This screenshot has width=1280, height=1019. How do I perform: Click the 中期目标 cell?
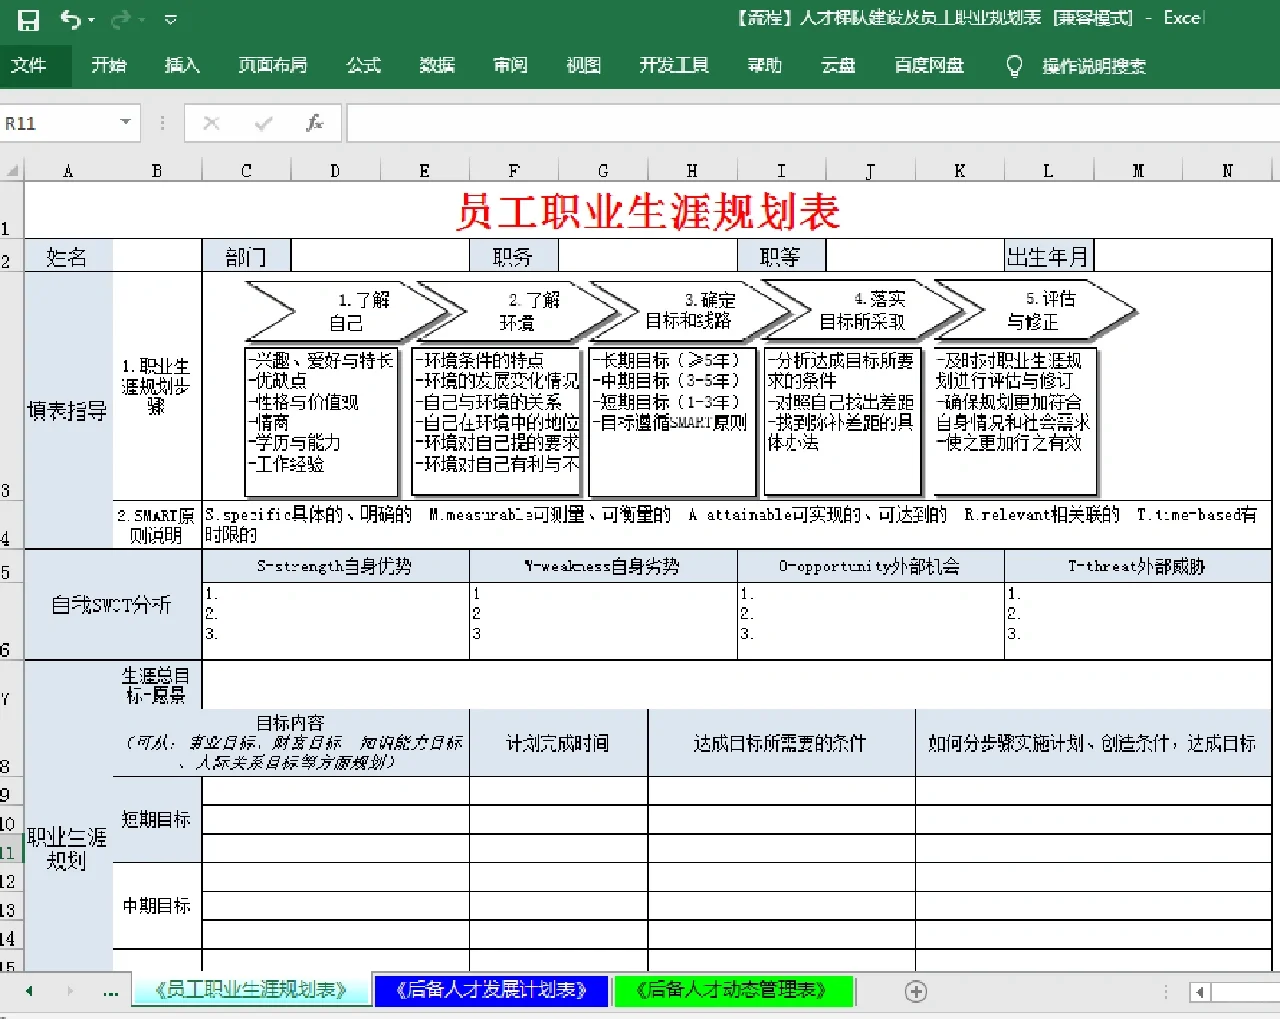(x=157, y=905)
